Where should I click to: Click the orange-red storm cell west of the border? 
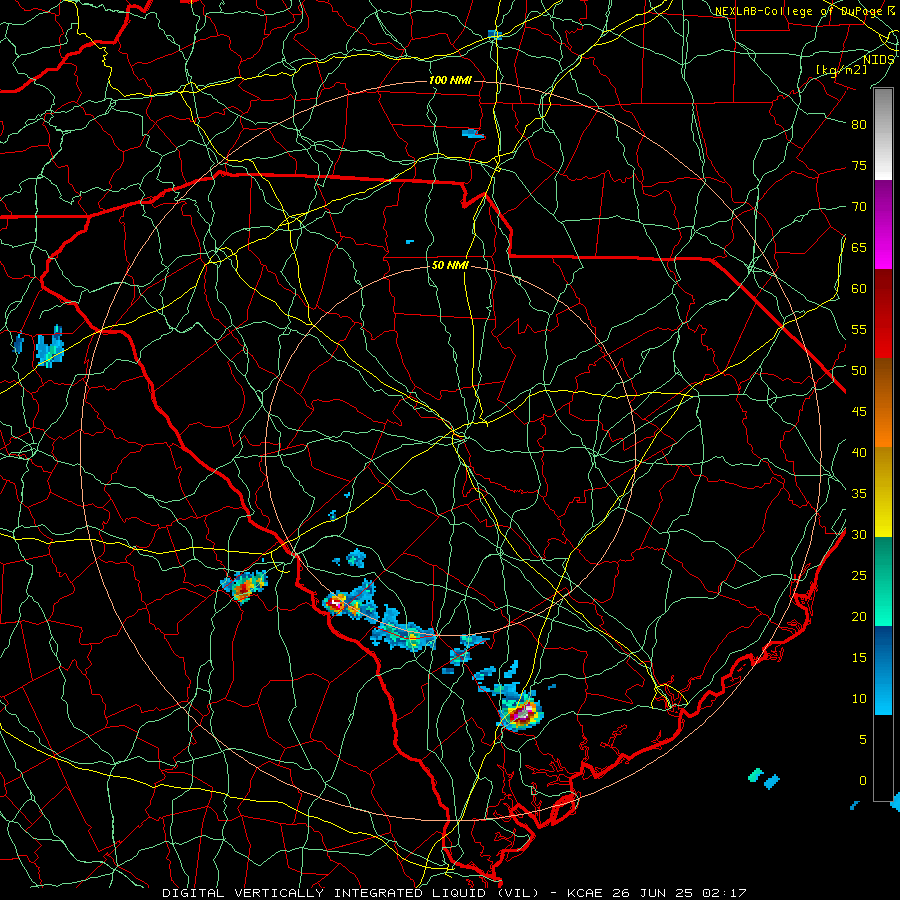pyautogui.click(x=245, y=587)
